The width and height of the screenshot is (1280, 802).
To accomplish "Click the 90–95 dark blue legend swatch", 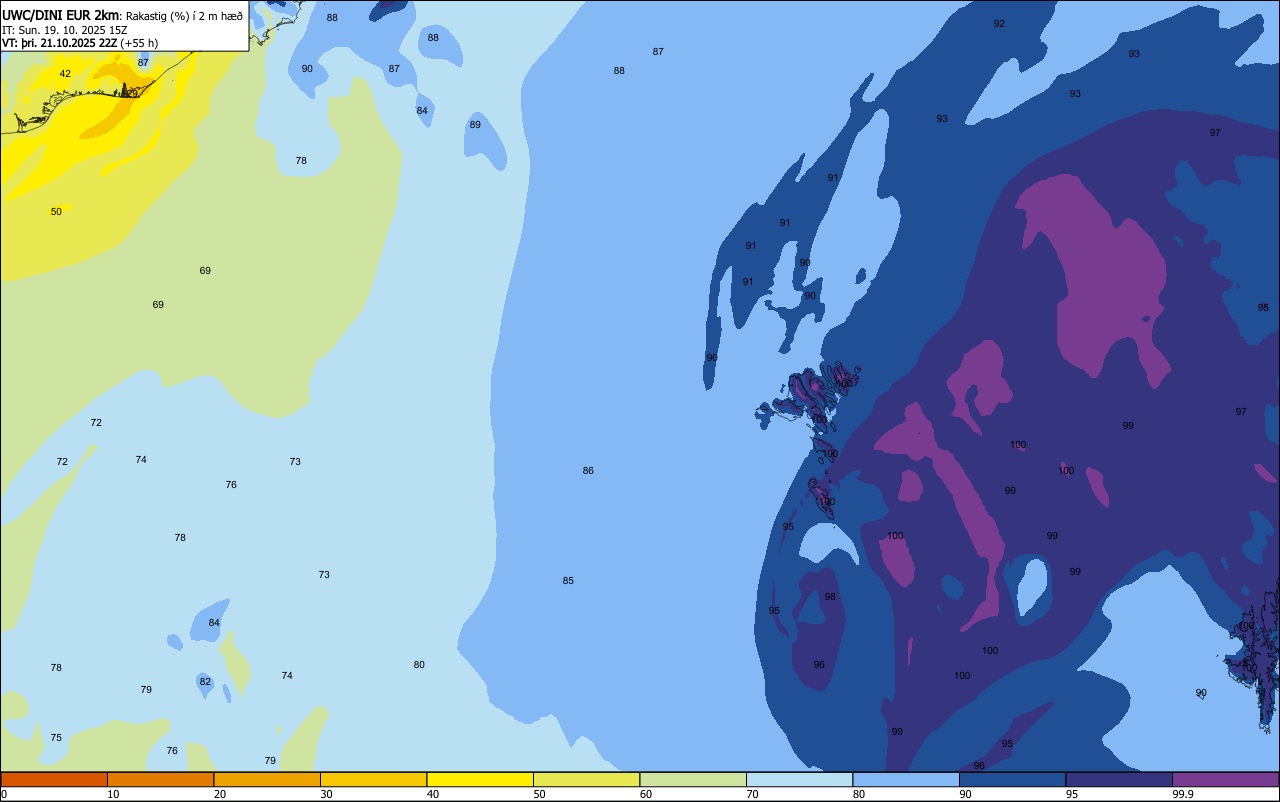I will pyautogui.click(x=1012, y=779).
